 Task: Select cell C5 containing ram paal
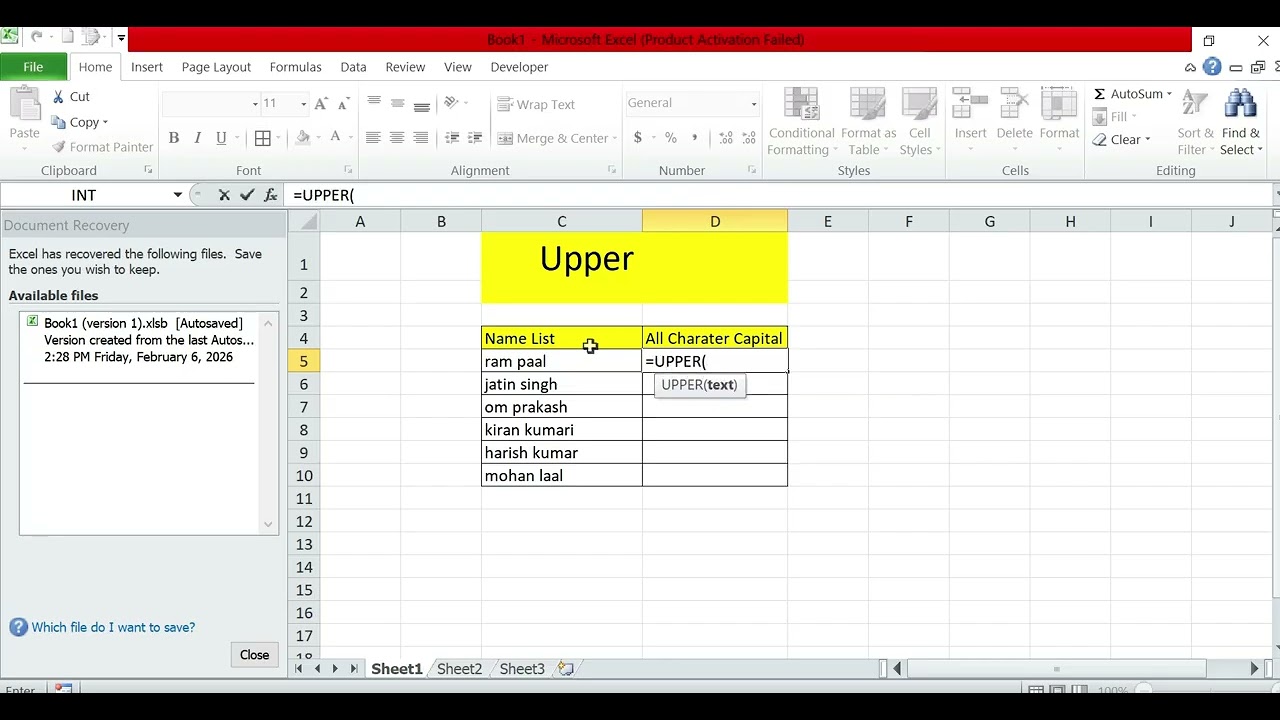coord(562,361)
